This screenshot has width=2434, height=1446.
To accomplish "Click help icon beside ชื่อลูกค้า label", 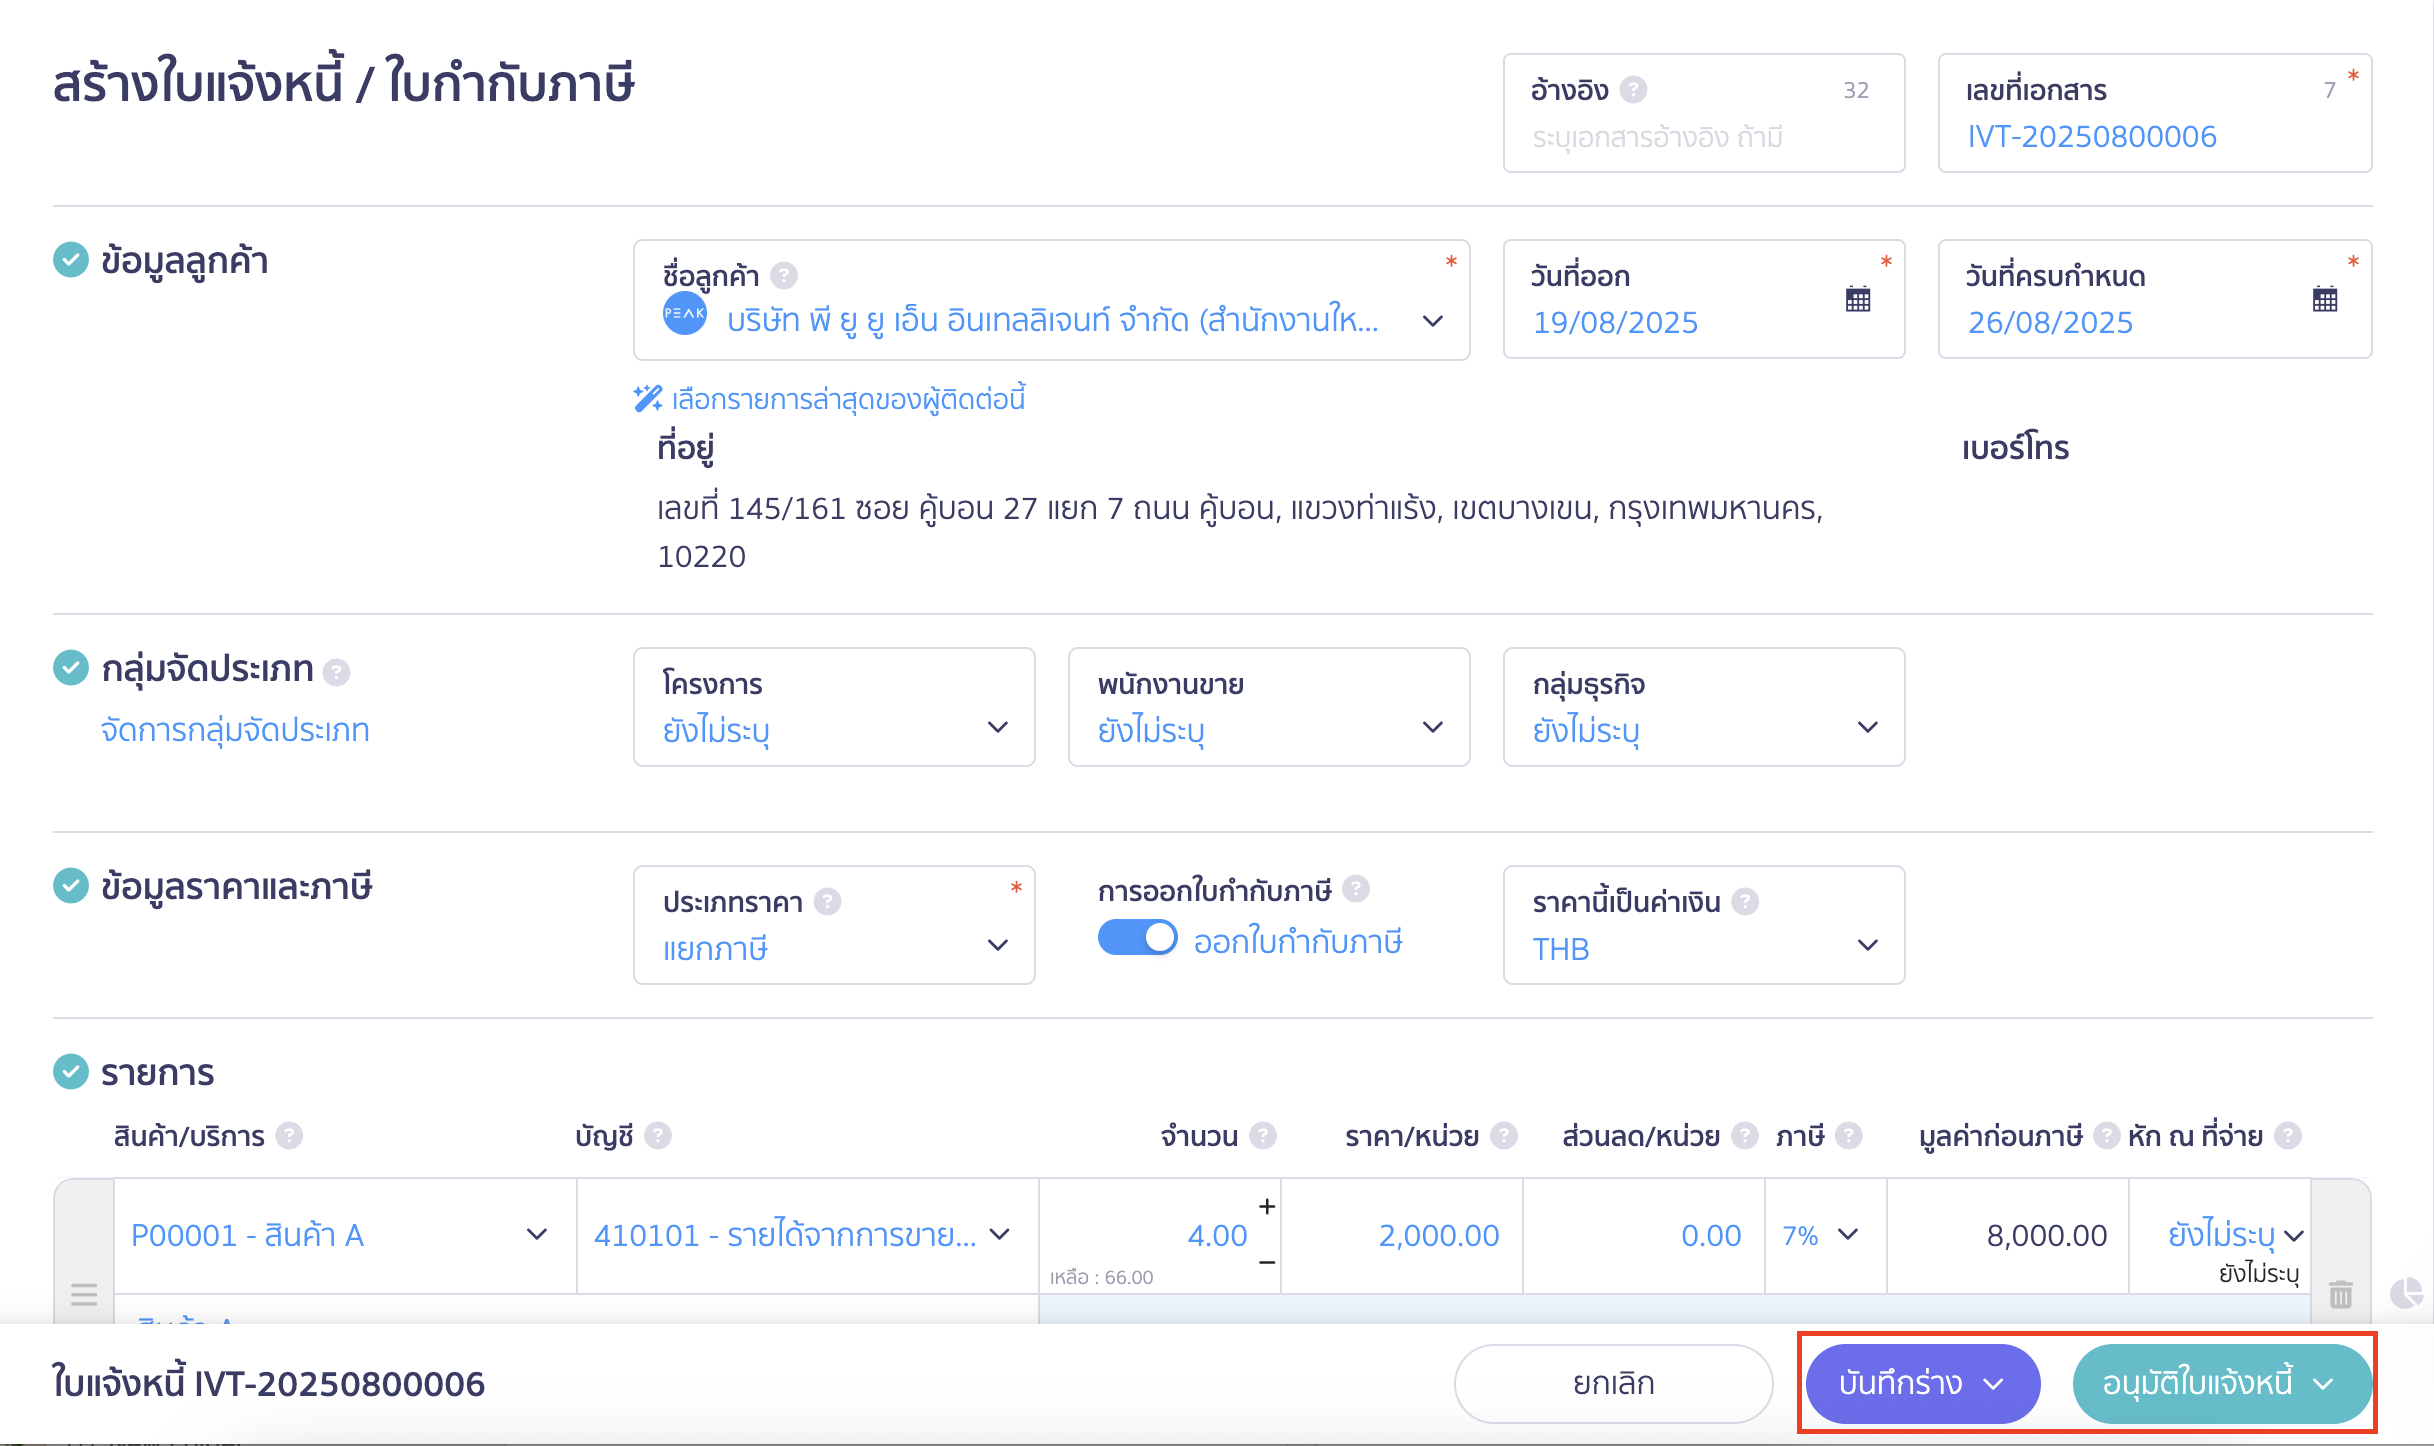I will (x=784, y=275).
